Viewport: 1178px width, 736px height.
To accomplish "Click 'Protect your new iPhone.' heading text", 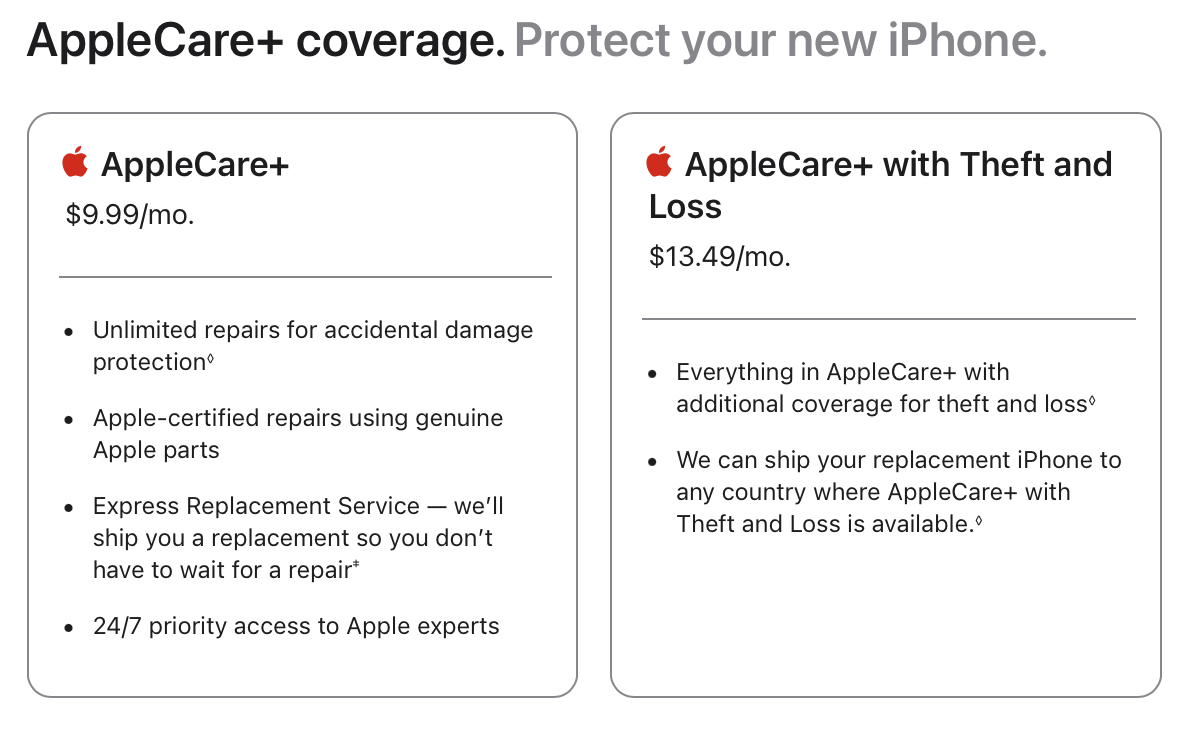I will click(x=781, y=41).
